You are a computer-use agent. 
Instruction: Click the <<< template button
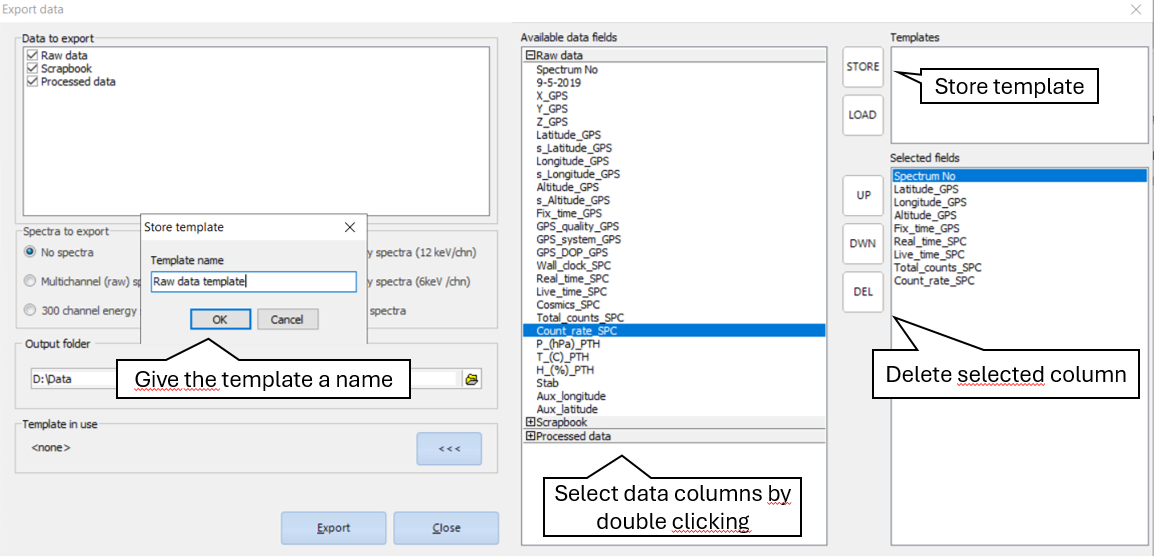point(449,449)
